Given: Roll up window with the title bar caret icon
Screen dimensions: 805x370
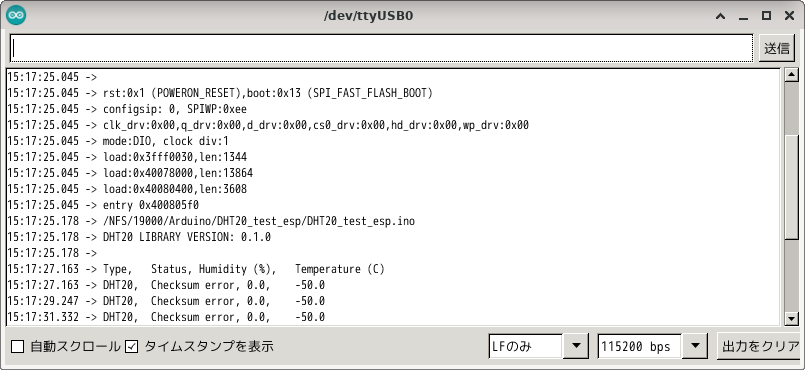Looking at the screenshot, I should (x=720, y=16).
